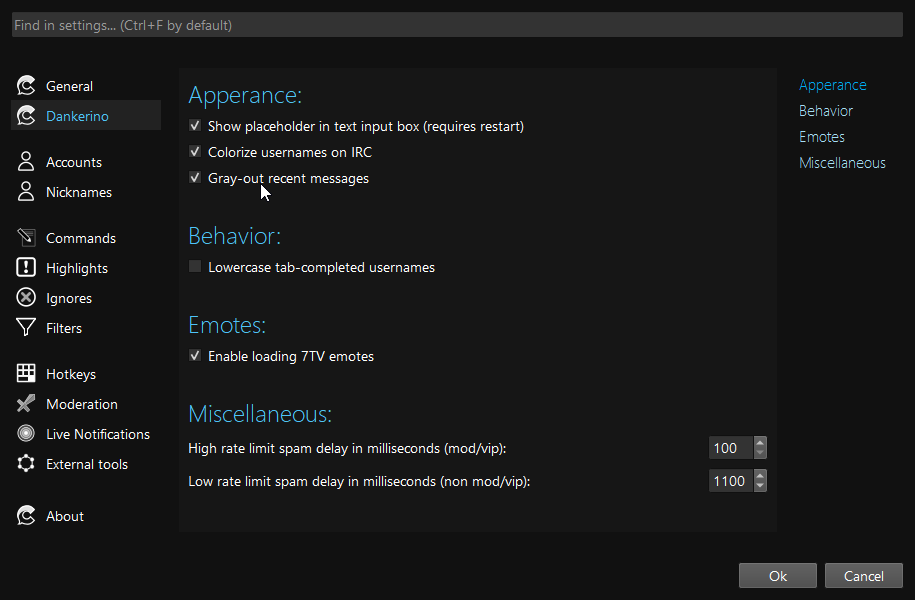Open the General settings page
The image size is (915, 600).
(x=69, y=86)
